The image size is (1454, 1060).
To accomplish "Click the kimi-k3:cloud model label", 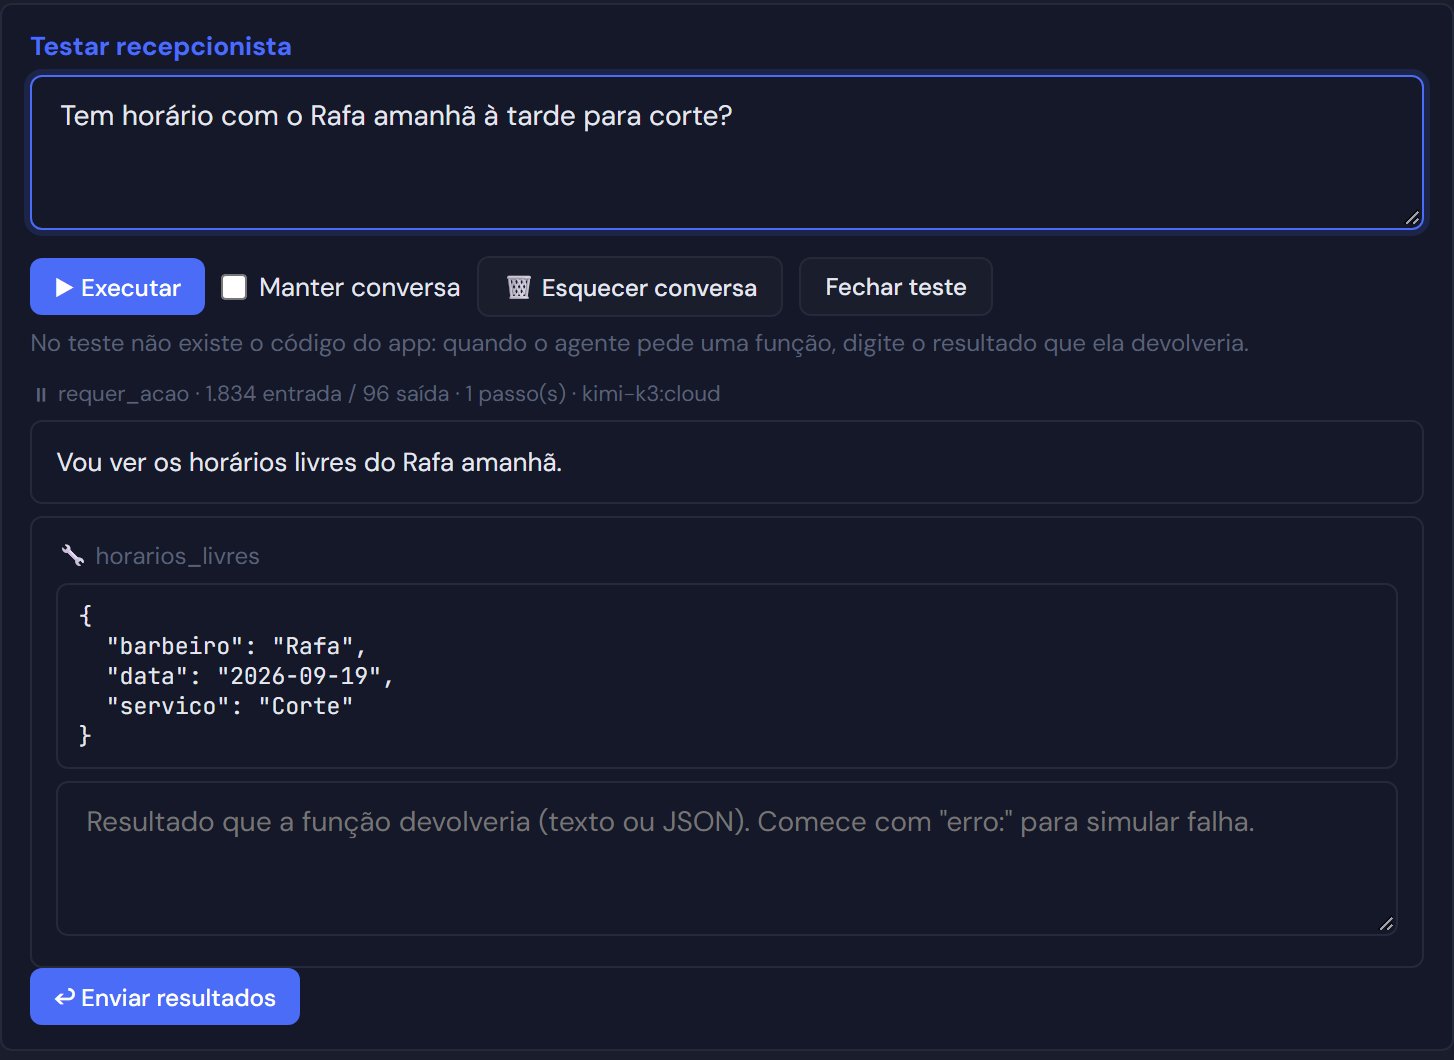I will pyautogui.click(x=651, y=394).
